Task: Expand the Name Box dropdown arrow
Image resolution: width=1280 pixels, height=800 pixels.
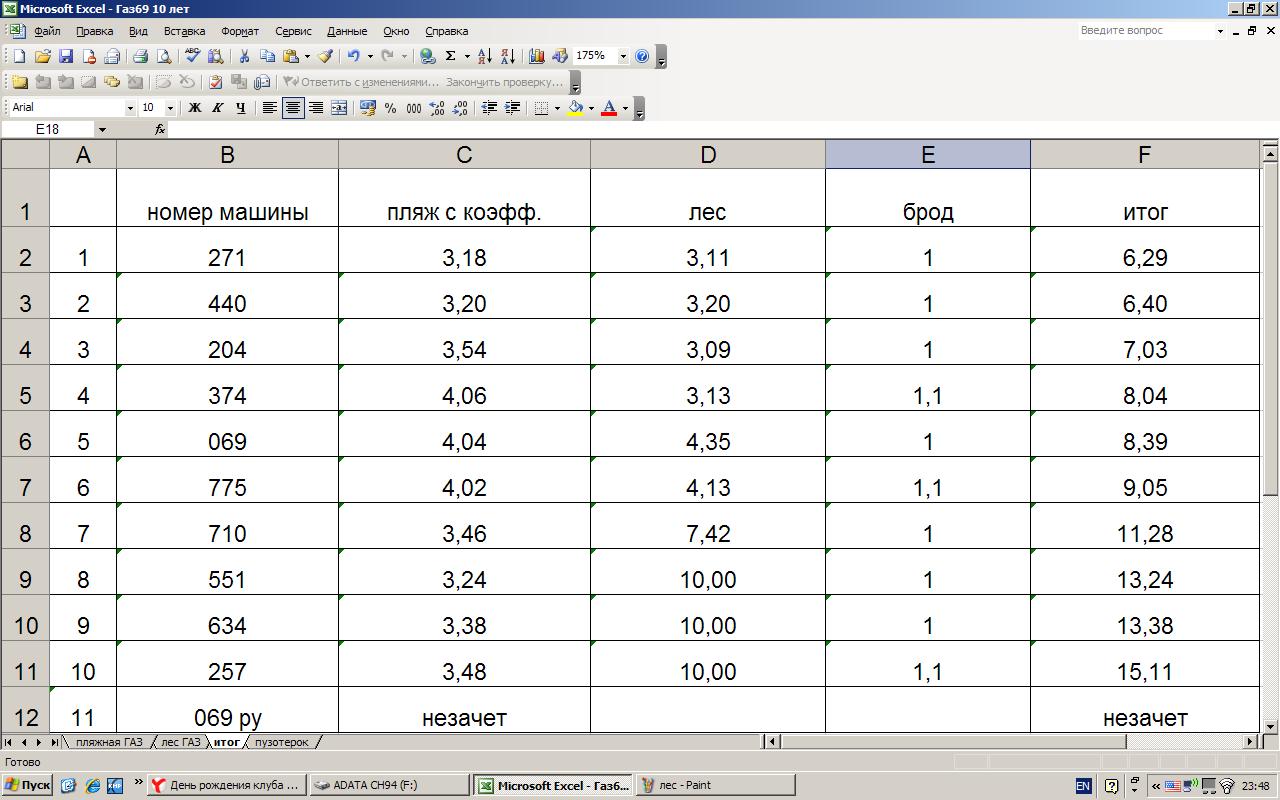Action: click(102, 130)
